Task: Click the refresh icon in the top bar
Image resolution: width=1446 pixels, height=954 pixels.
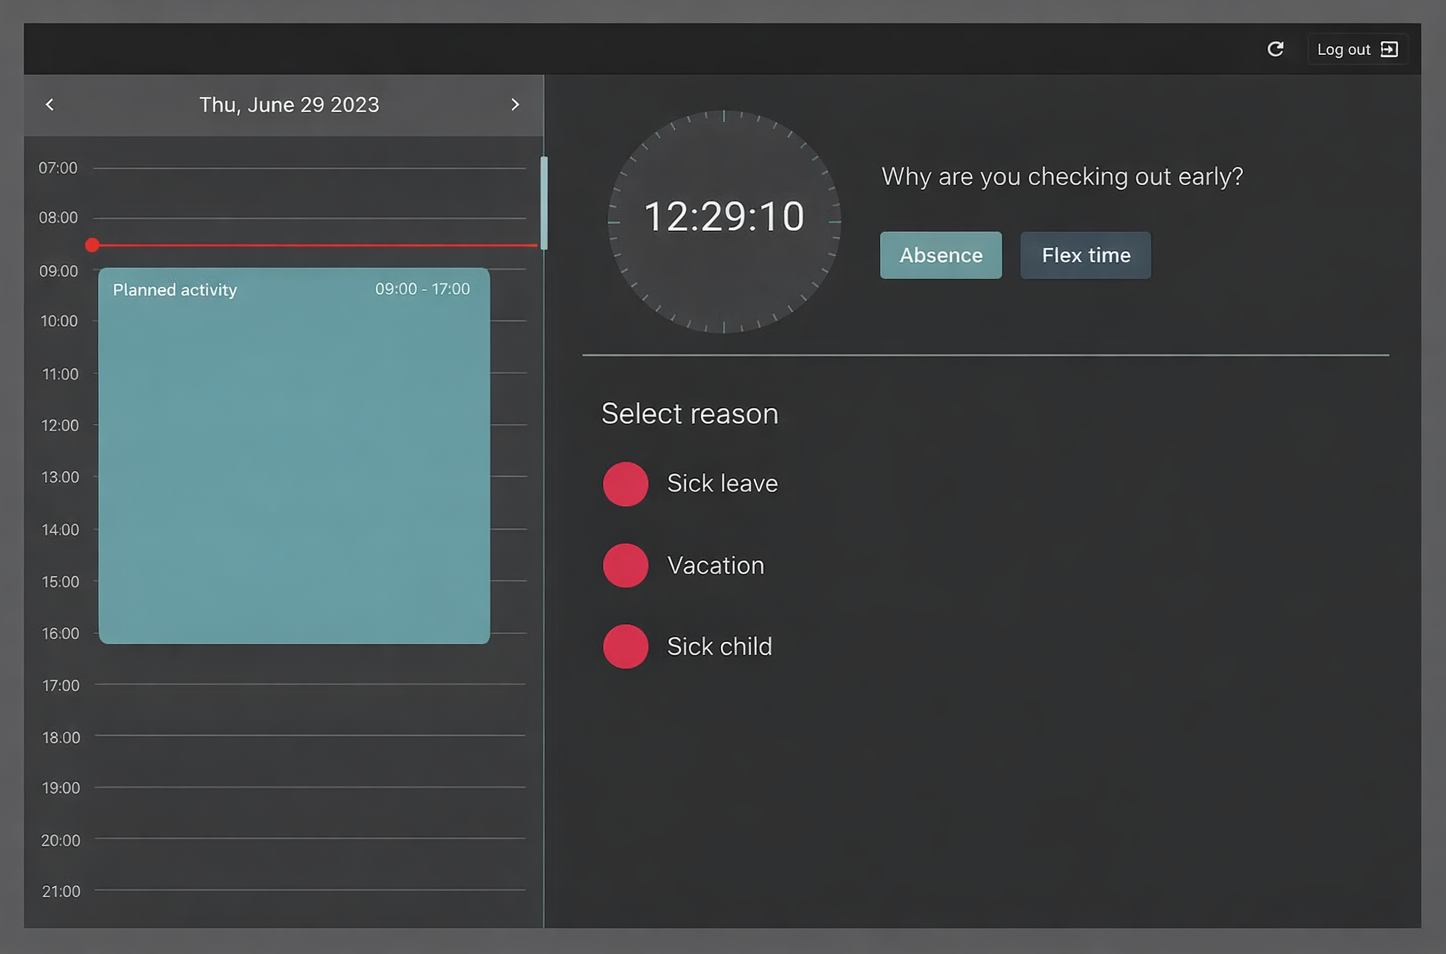Action: [1275, 49]
